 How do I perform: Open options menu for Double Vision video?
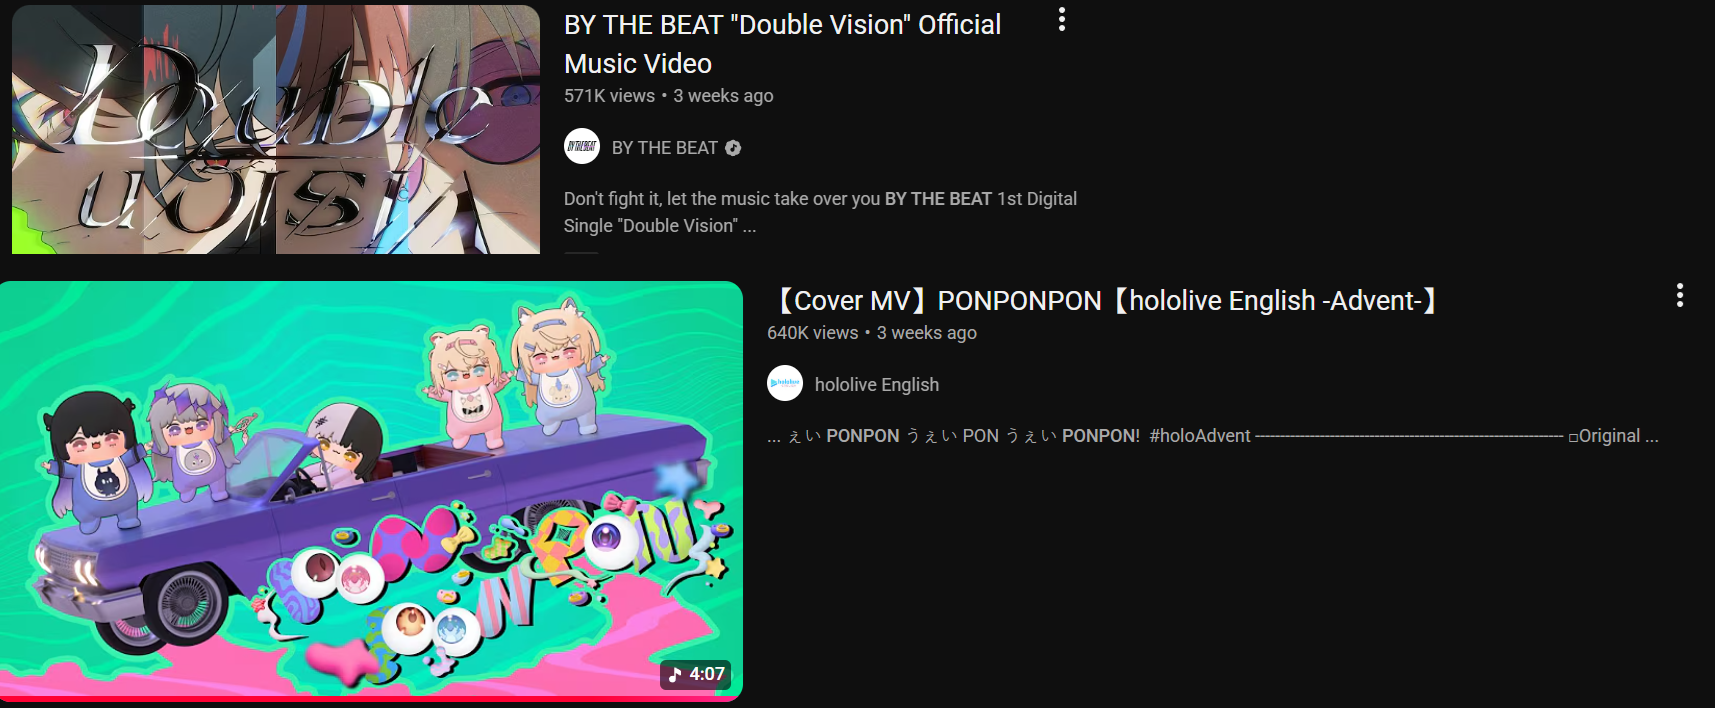1062,20
